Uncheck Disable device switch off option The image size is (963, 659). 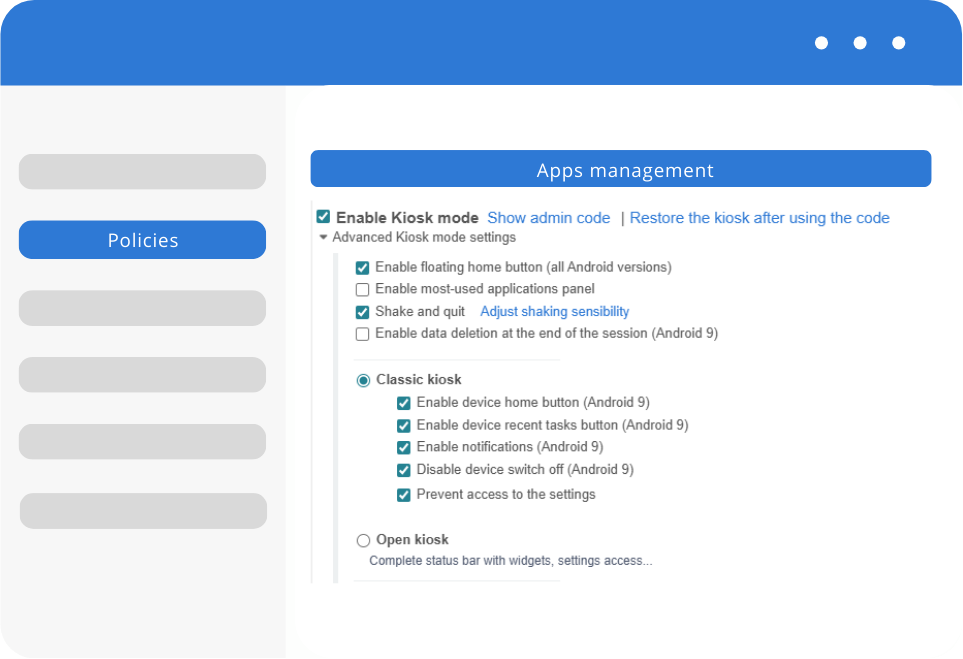tap(404, 470)
